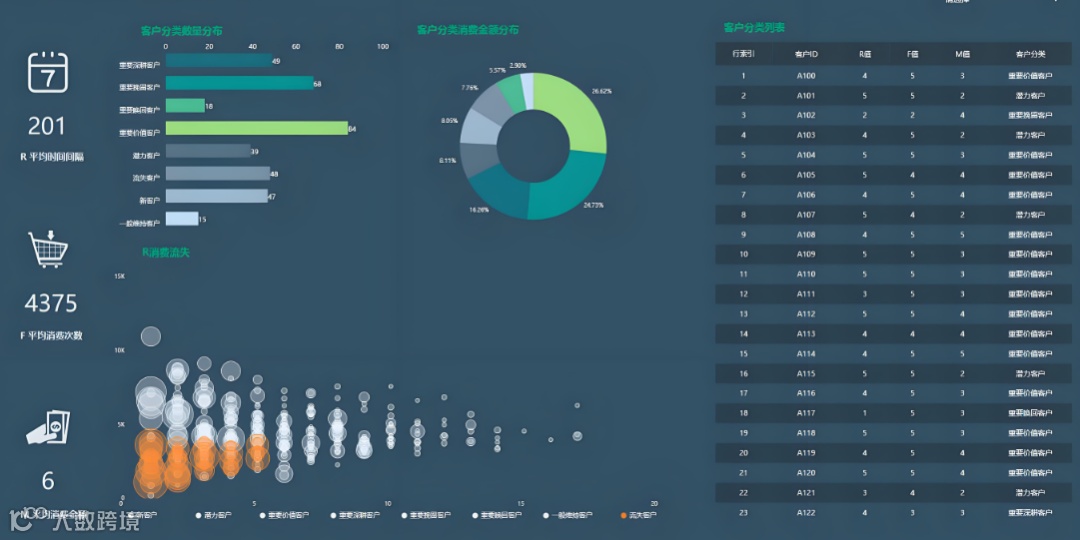Image resolution: width=1080 pixels, height=540 pixels.
Task: Click the 201 R average interval value
Action: pyautogui.click(x=47, y=127)
